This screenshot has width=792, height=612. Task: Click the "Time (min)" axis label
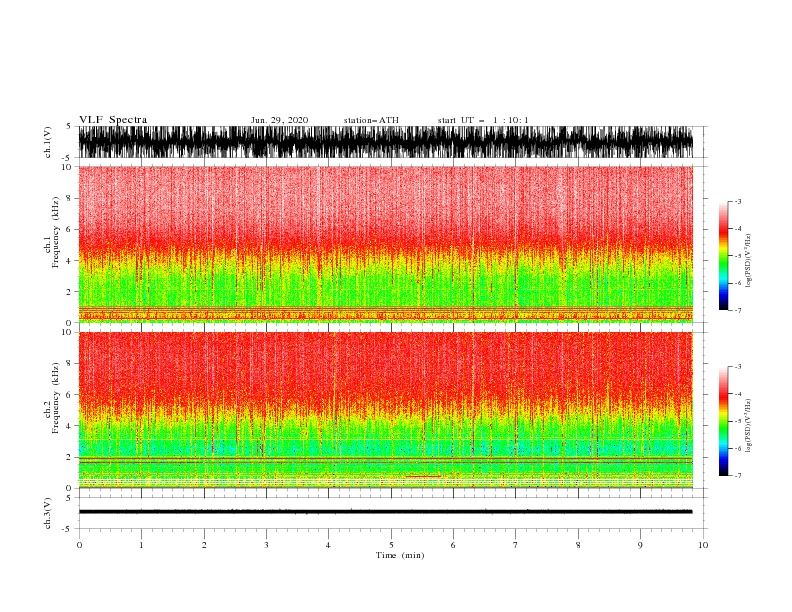coord(400,555)
